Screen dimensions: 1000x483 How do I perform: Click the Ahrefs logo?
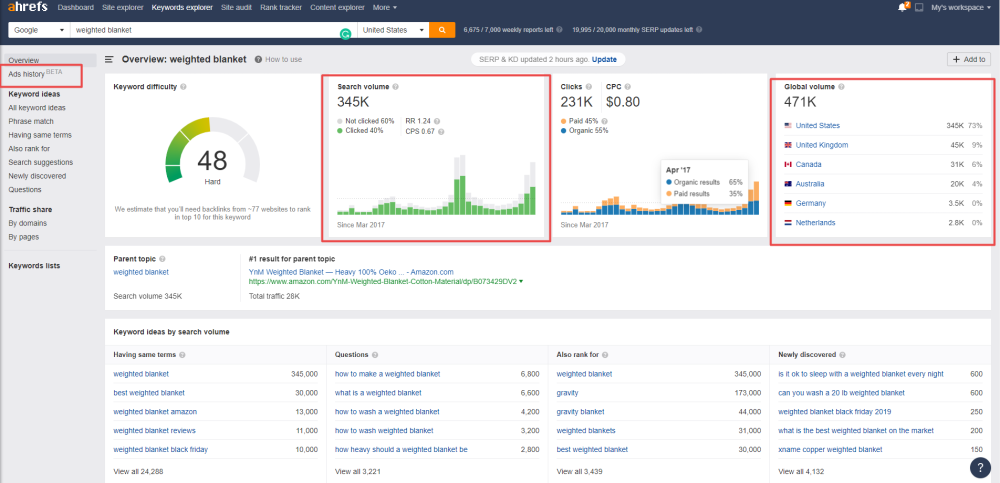[24, 7]
